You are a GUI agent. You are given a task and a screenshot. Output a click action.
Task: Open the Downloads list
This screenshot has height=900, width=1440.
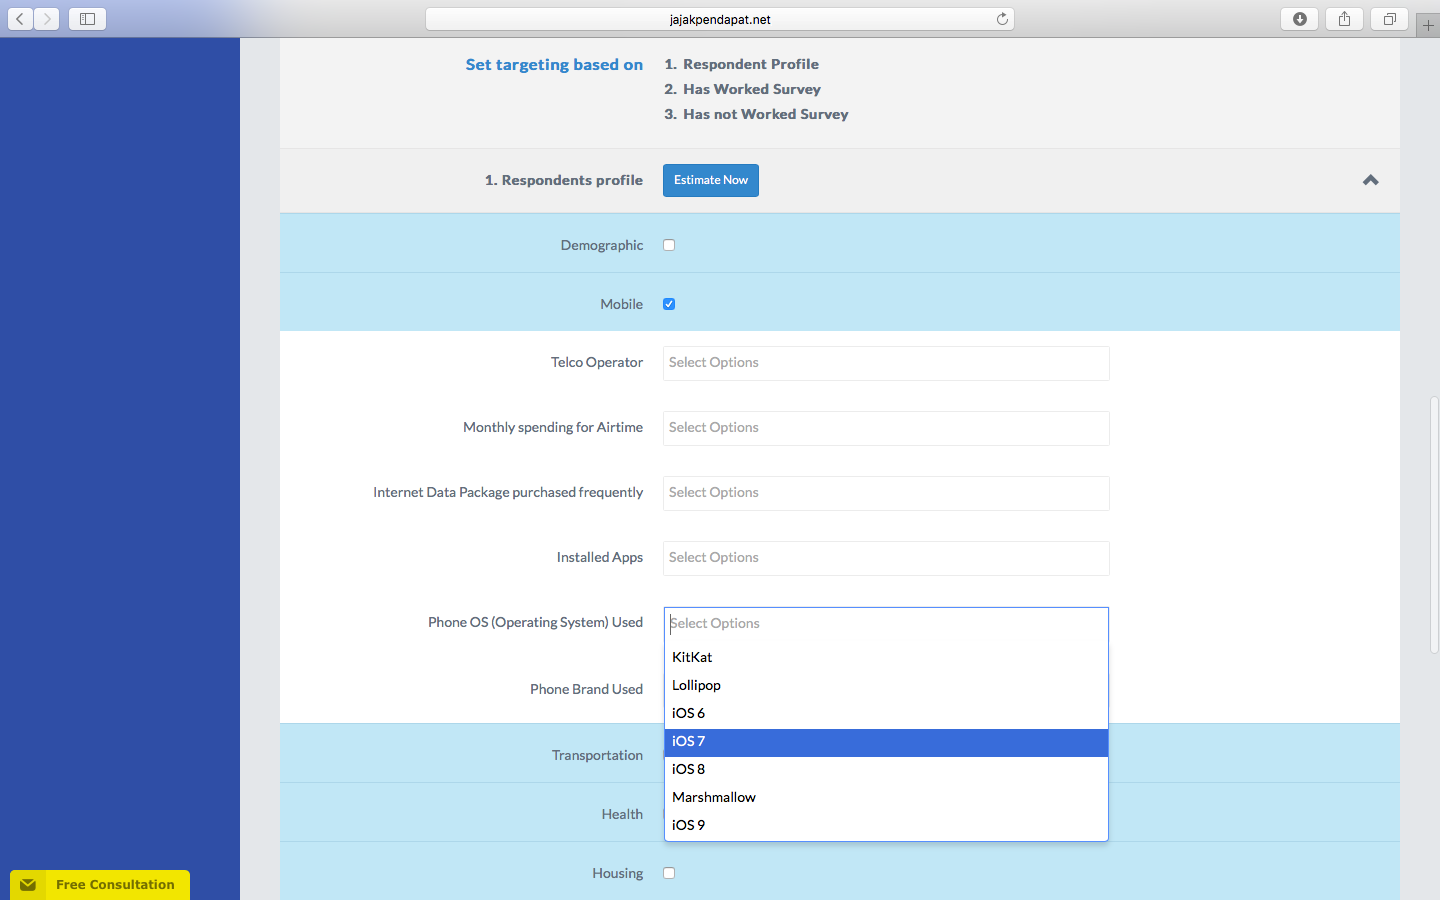pos(1298,18)
